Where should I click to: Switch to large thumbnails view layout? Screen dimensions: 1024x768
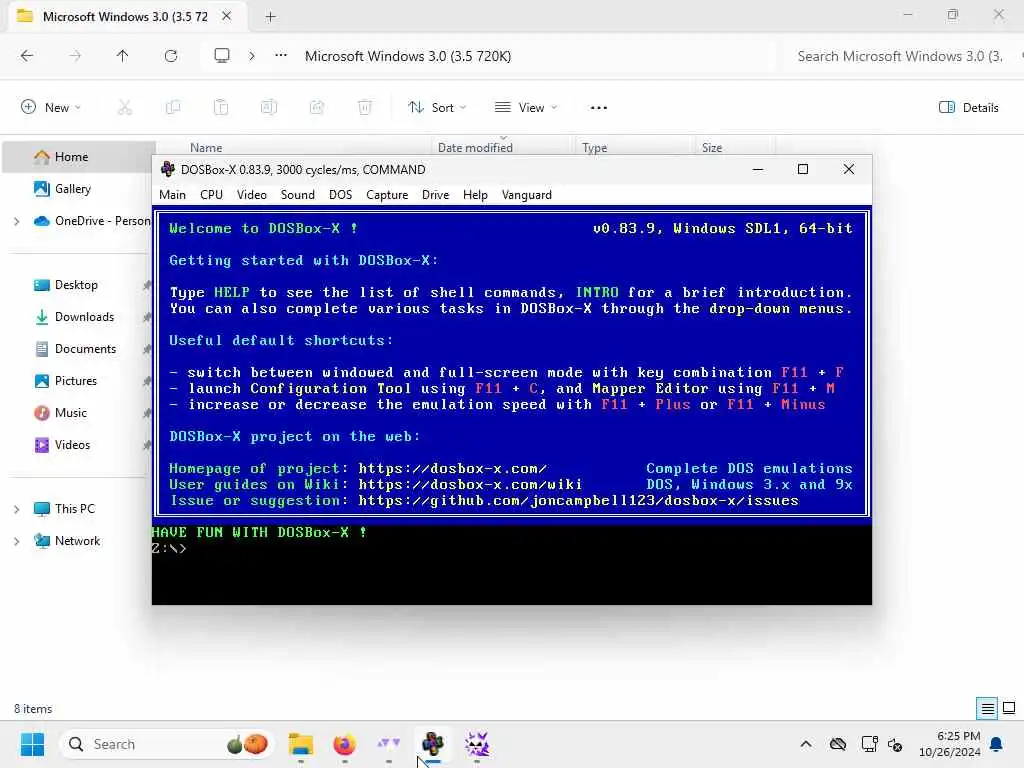click(1009, 708)
